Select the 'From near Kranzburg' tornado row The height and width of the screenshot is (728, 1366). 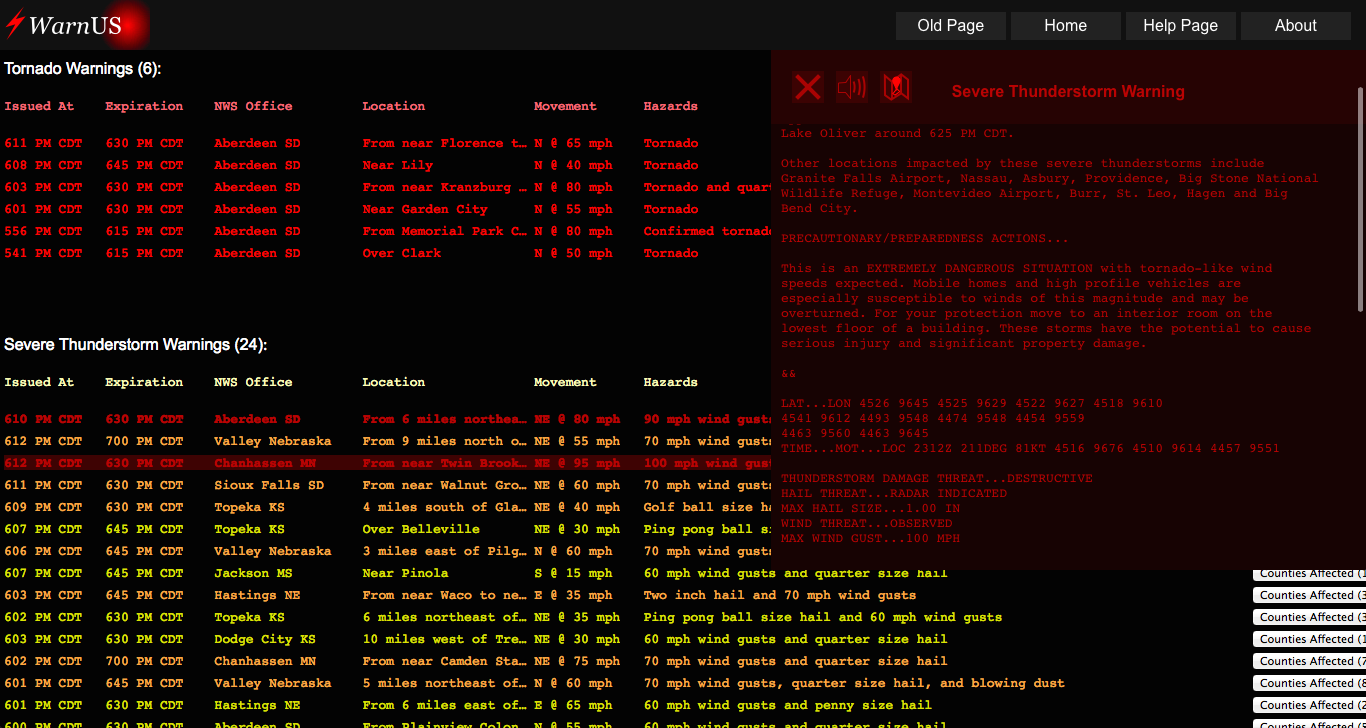[445, 187]
